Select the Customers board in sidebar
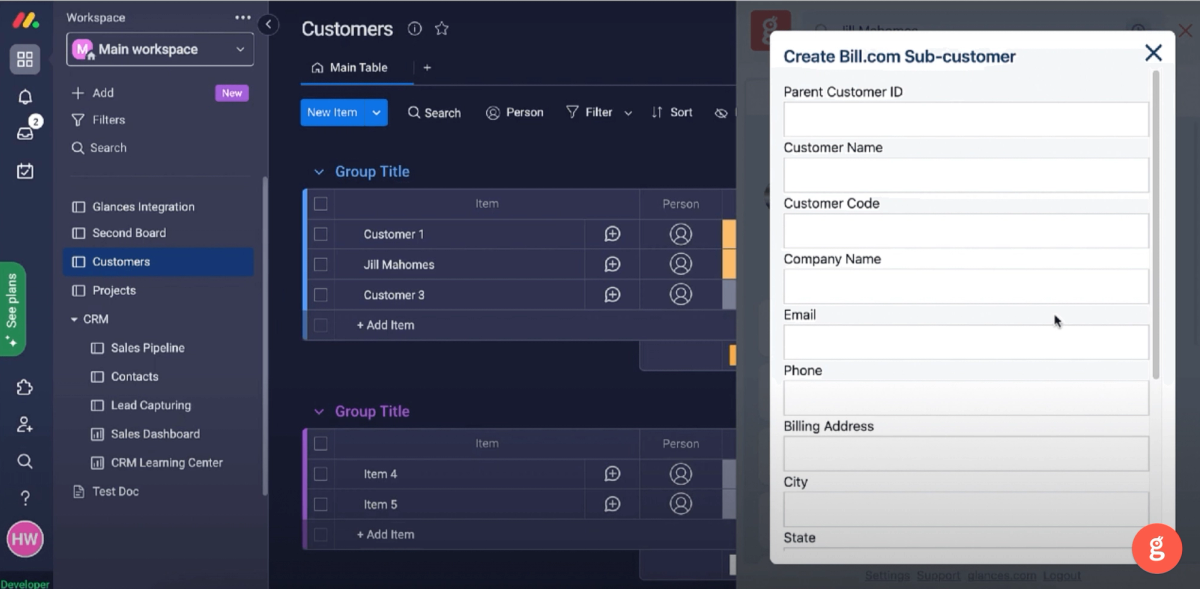 point(158,262)
